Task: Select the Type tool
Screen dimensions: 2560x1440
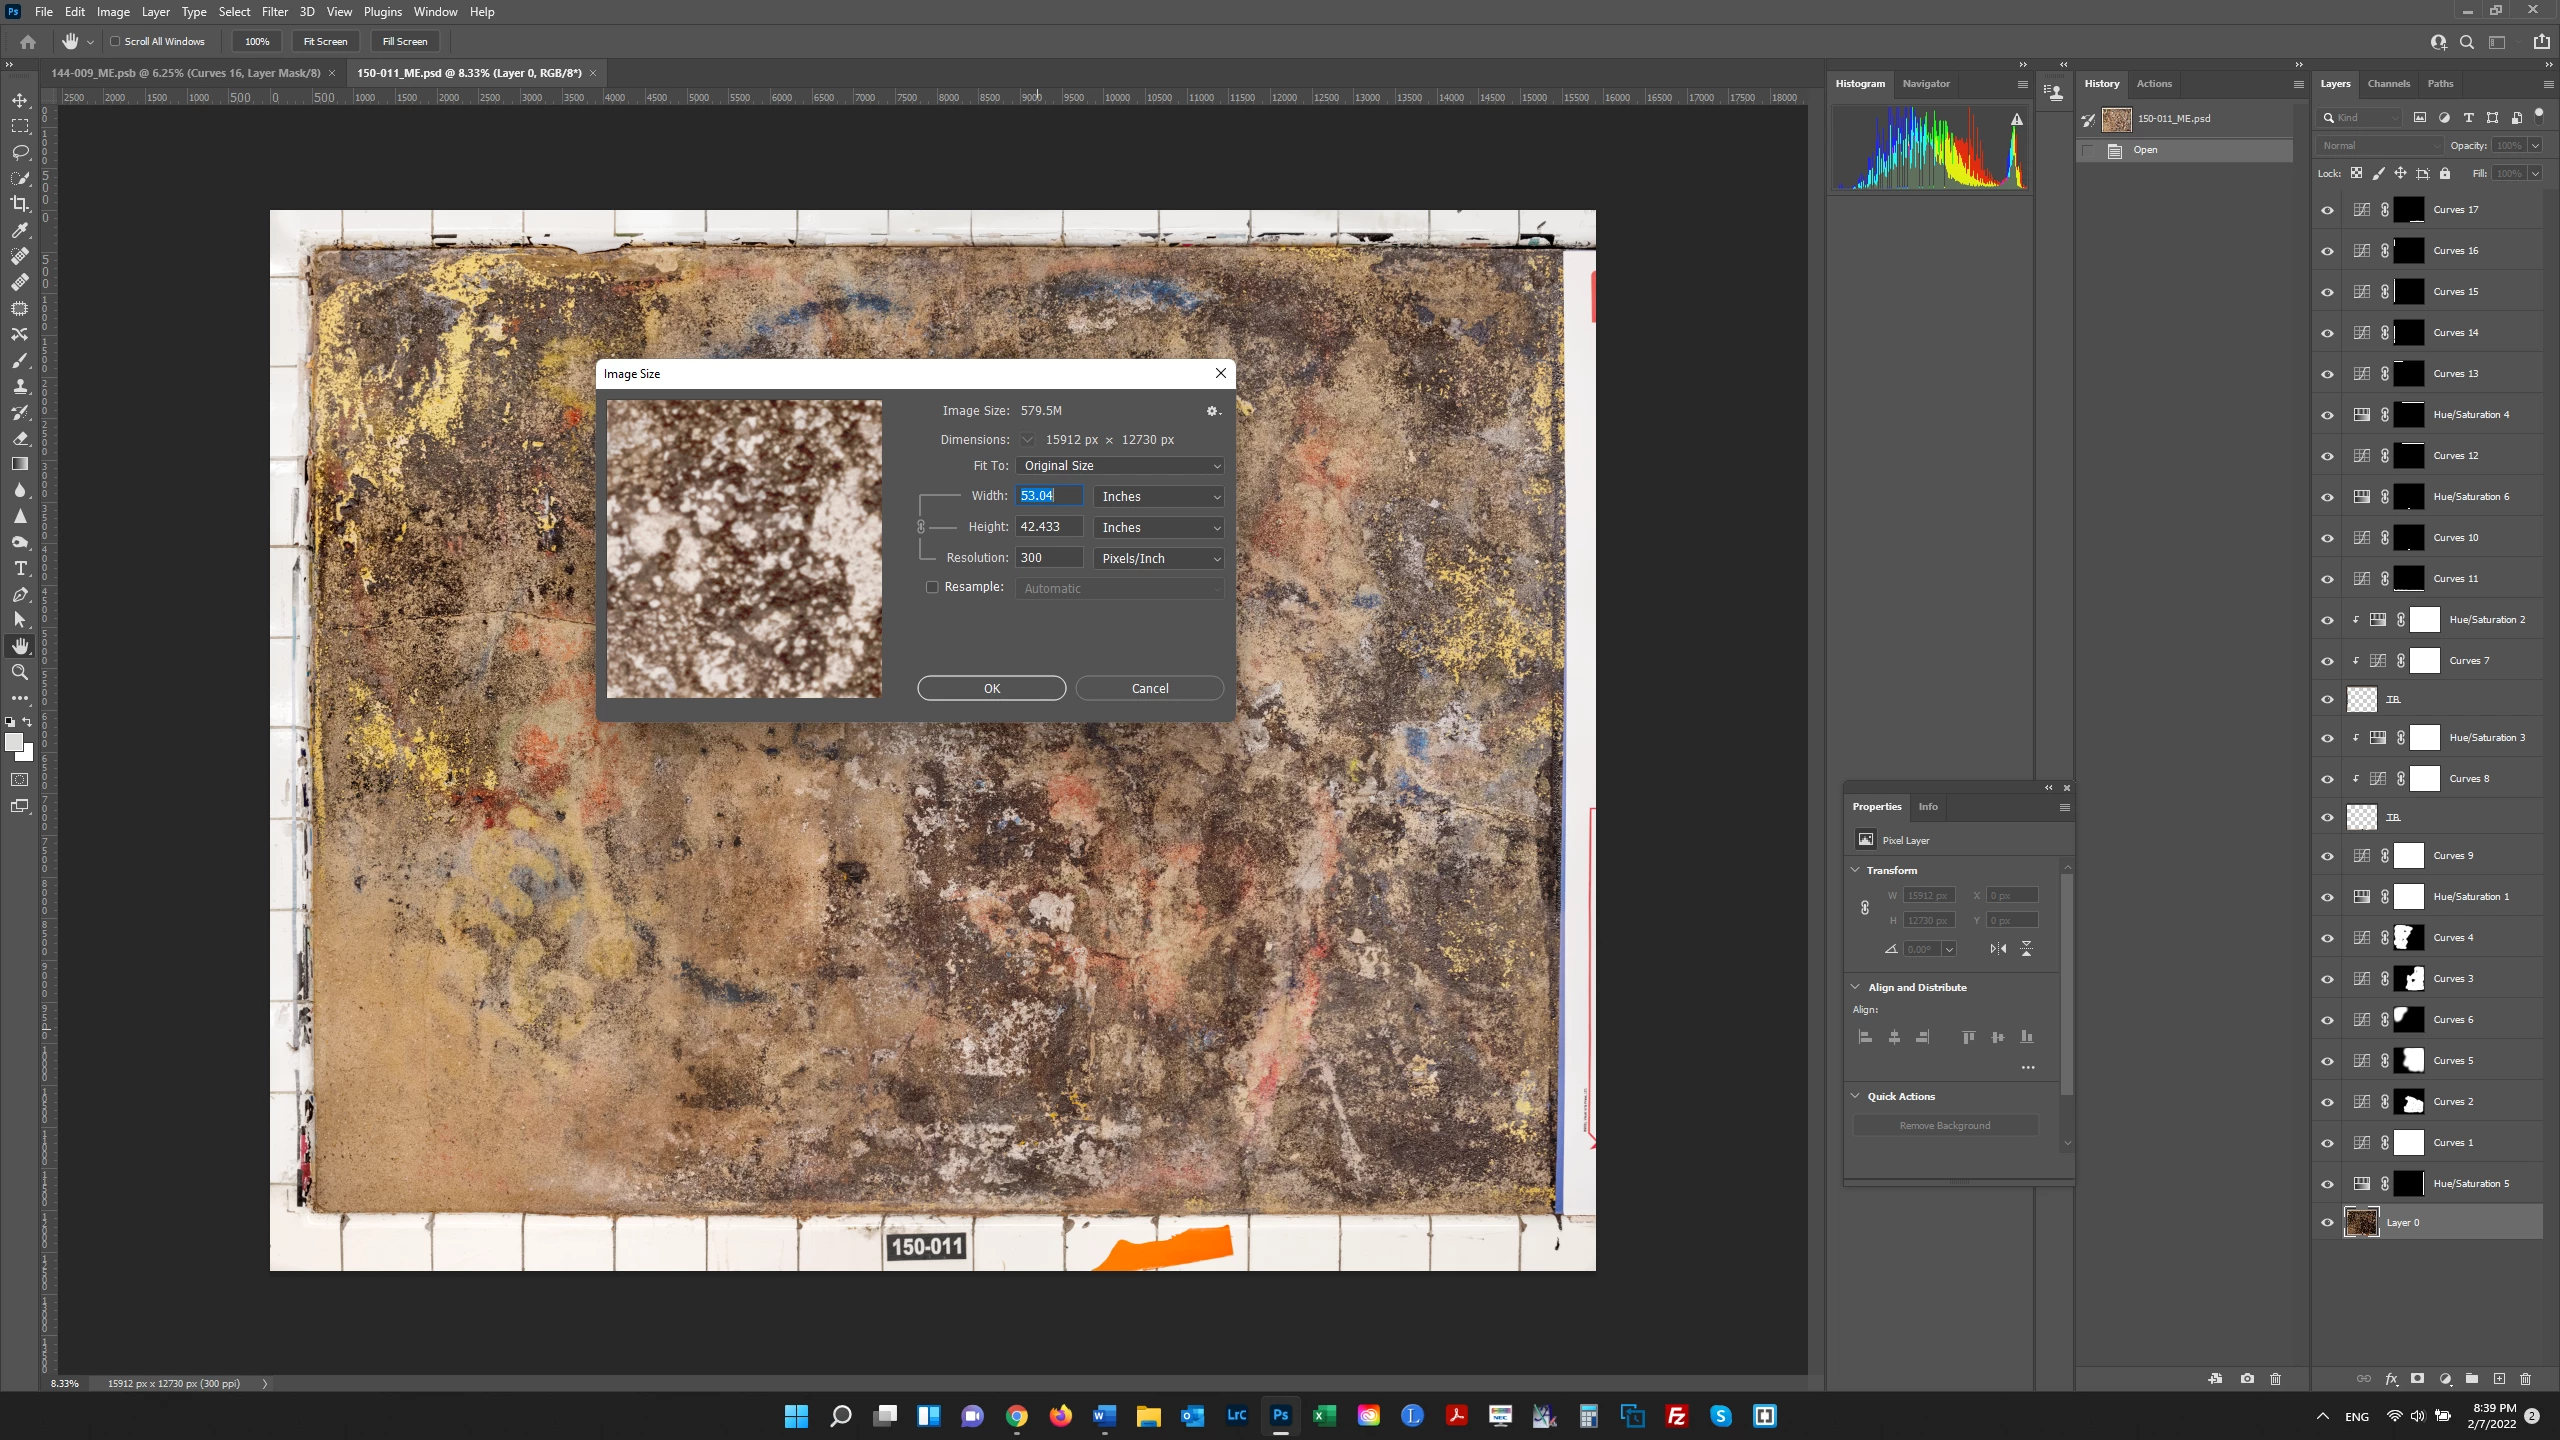Action: point(19,568)
